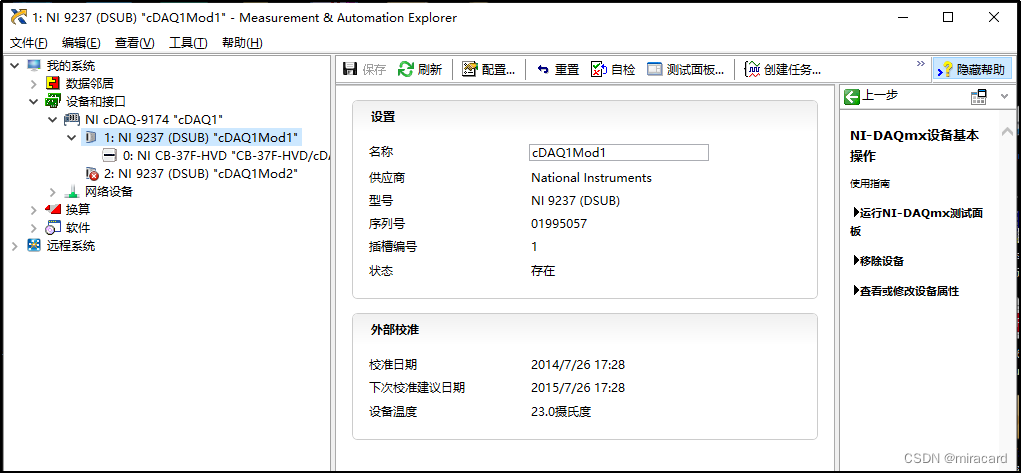
Task: Click the 我的系统 computer icon
Action: (34, 66)
